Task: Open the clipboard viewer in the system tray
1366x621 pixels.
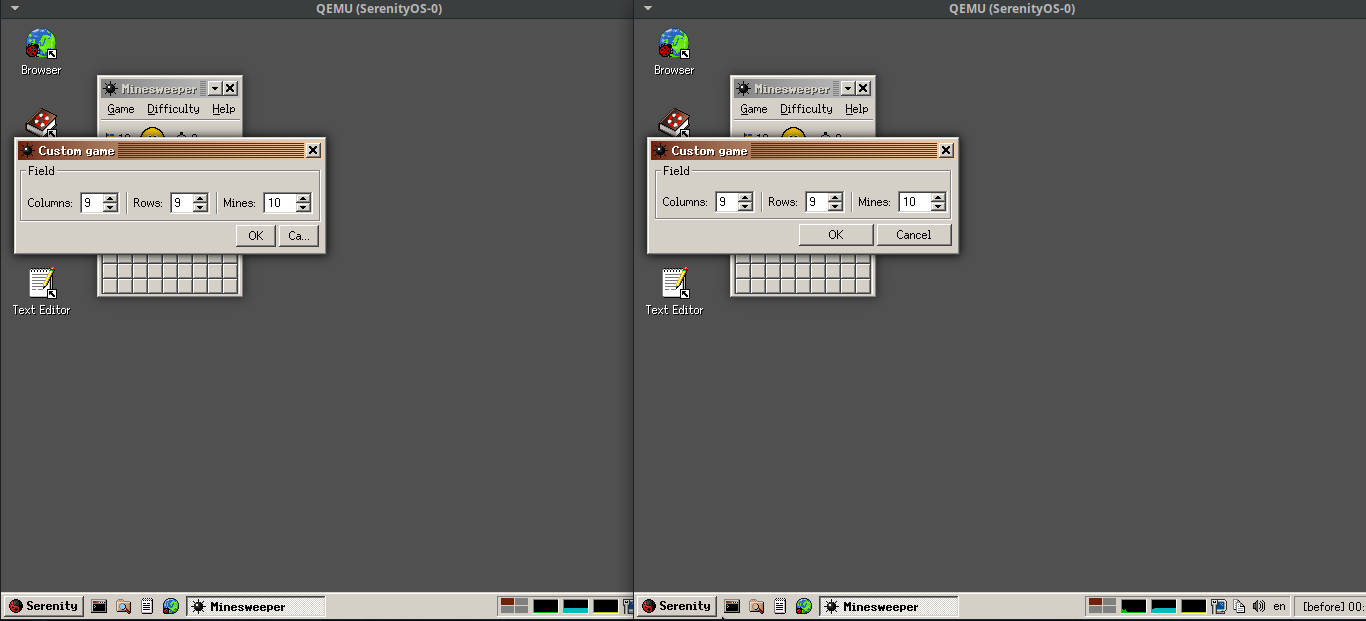Action: 1238,605
